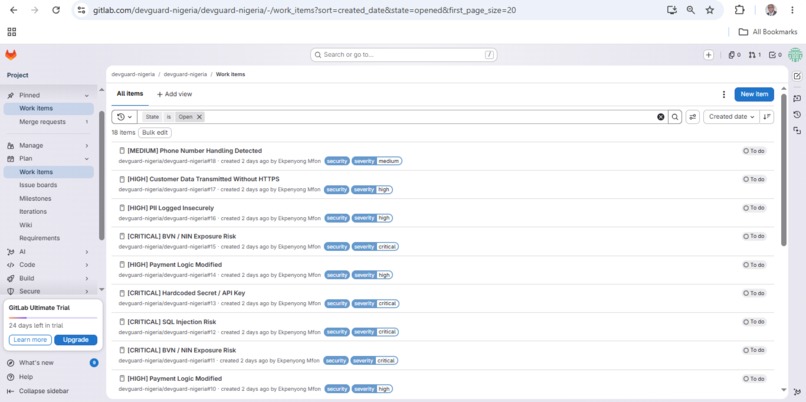Open the SQL Injection Risk item
806x402 pixels.
click(x=172, y=322)
